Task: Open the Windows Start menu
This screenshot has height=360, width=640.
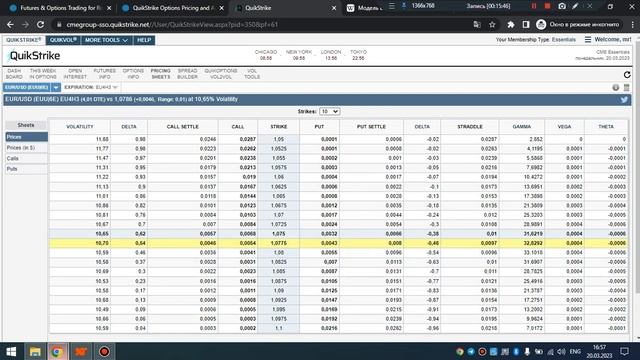Action: click(11, 351)
